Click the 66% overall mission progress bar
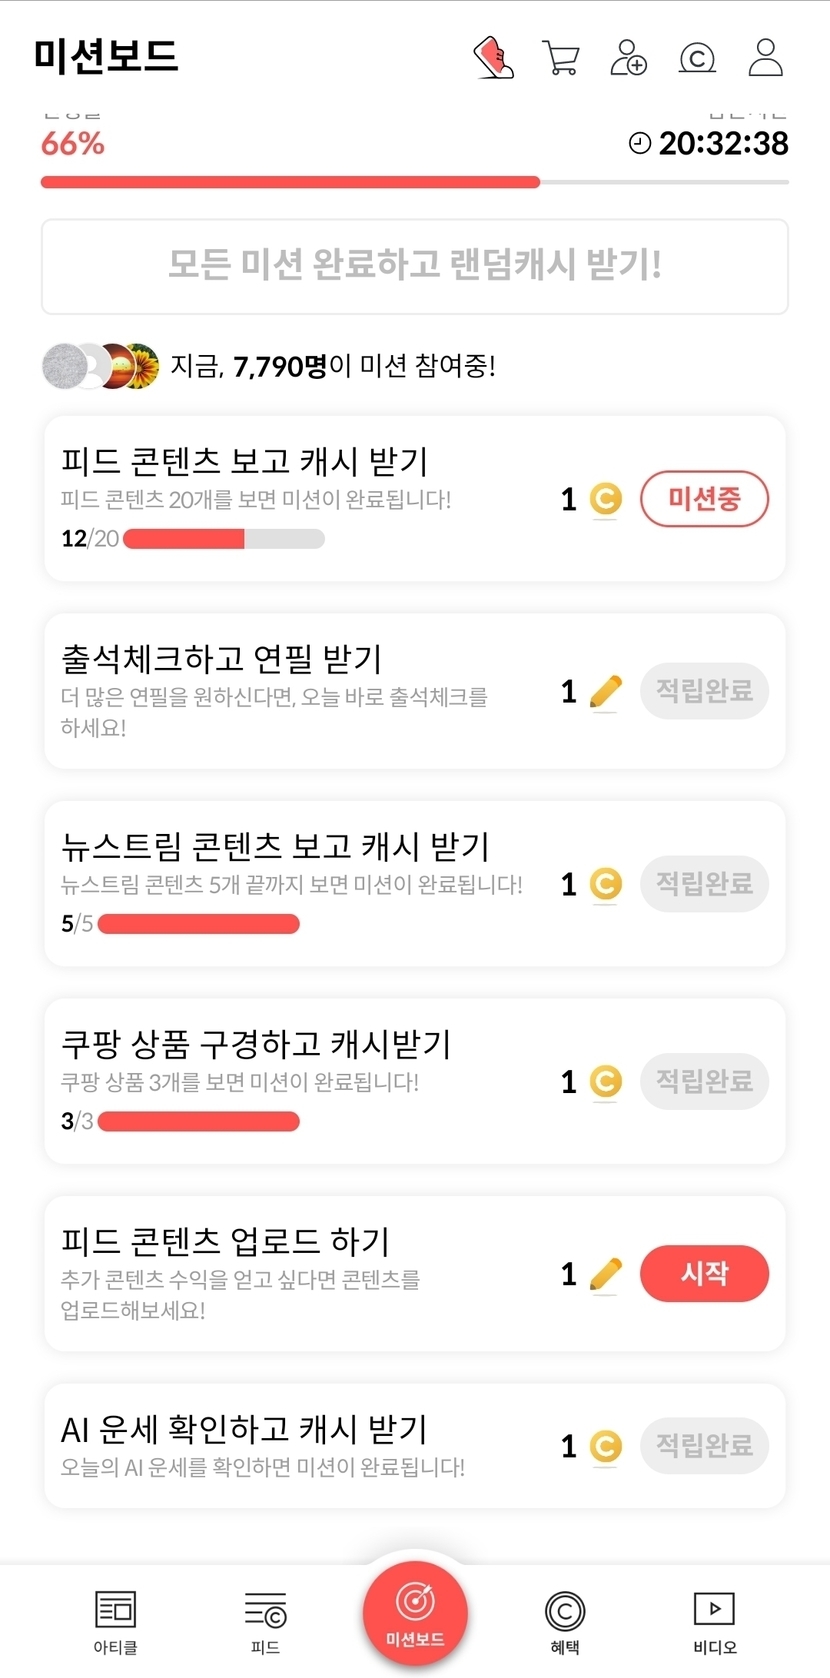Image resolution: width=830 pixels, height=1678 pixels. pos(414,182)
